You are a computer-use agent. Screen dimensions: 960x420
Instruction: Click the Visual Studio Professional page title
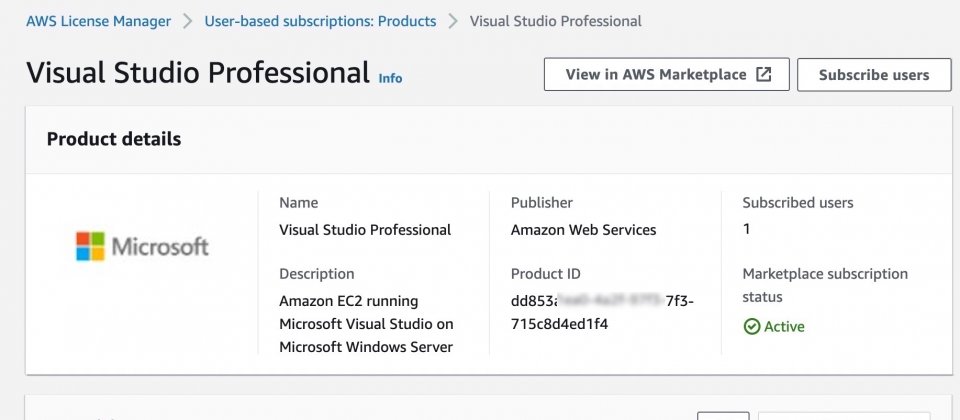pos(198,73)
